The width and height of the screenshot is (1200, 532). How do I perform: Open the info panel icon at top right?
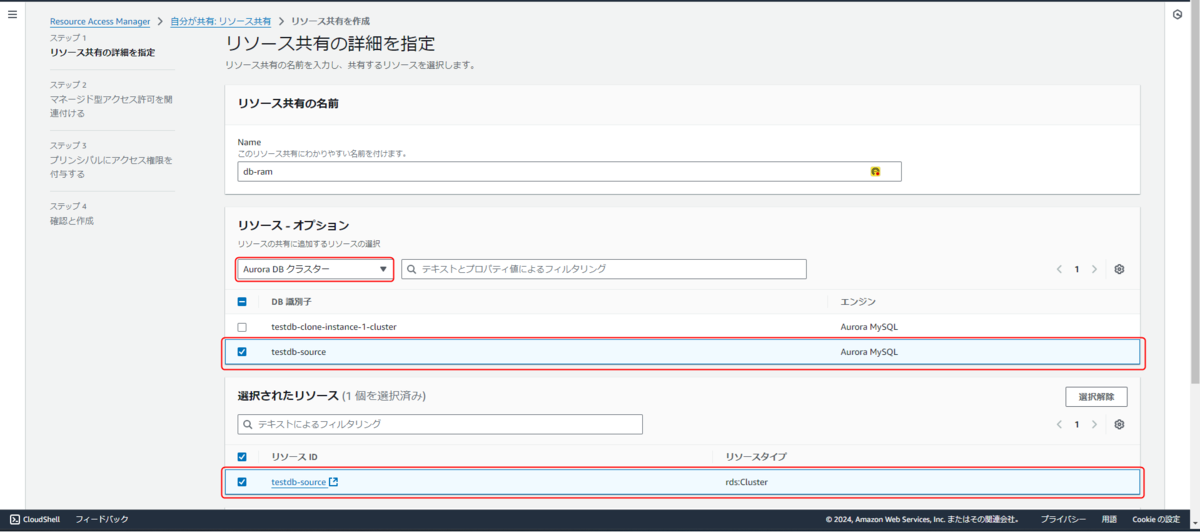pos(1177,15)
